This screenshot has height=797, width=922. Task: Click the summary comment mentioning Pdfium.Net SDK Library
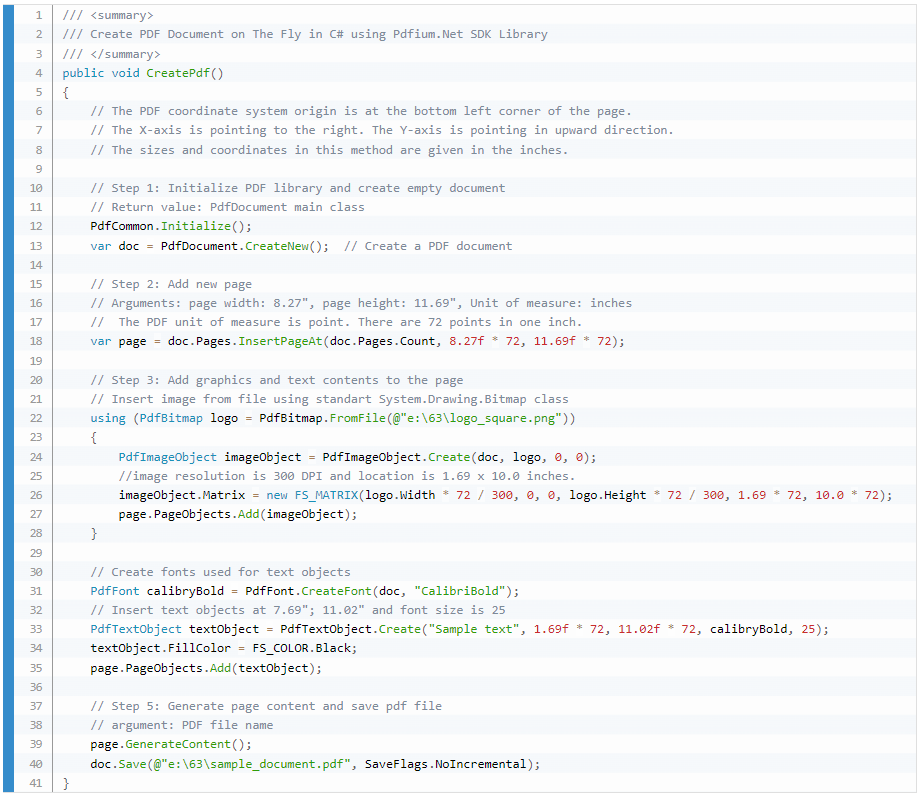(305, 34)
